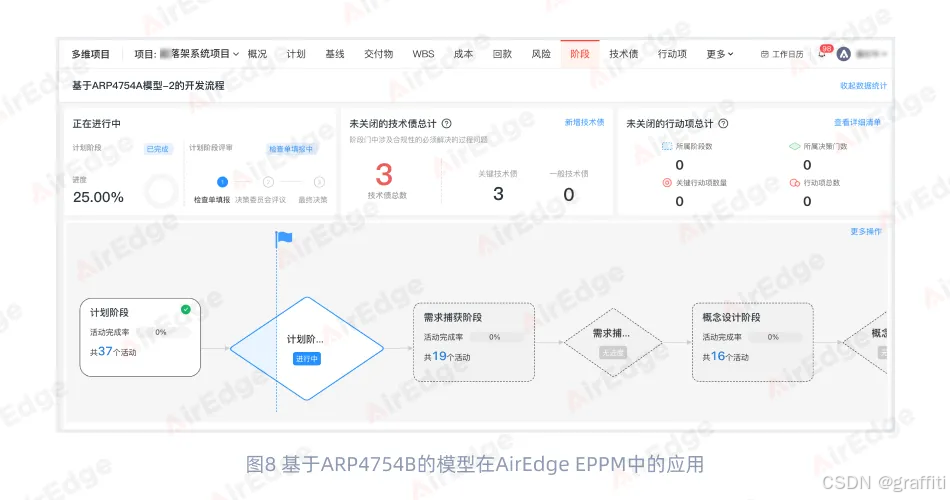
Task: Click the 概念设计阶段 activity completion bar
Action: (774, 337)
